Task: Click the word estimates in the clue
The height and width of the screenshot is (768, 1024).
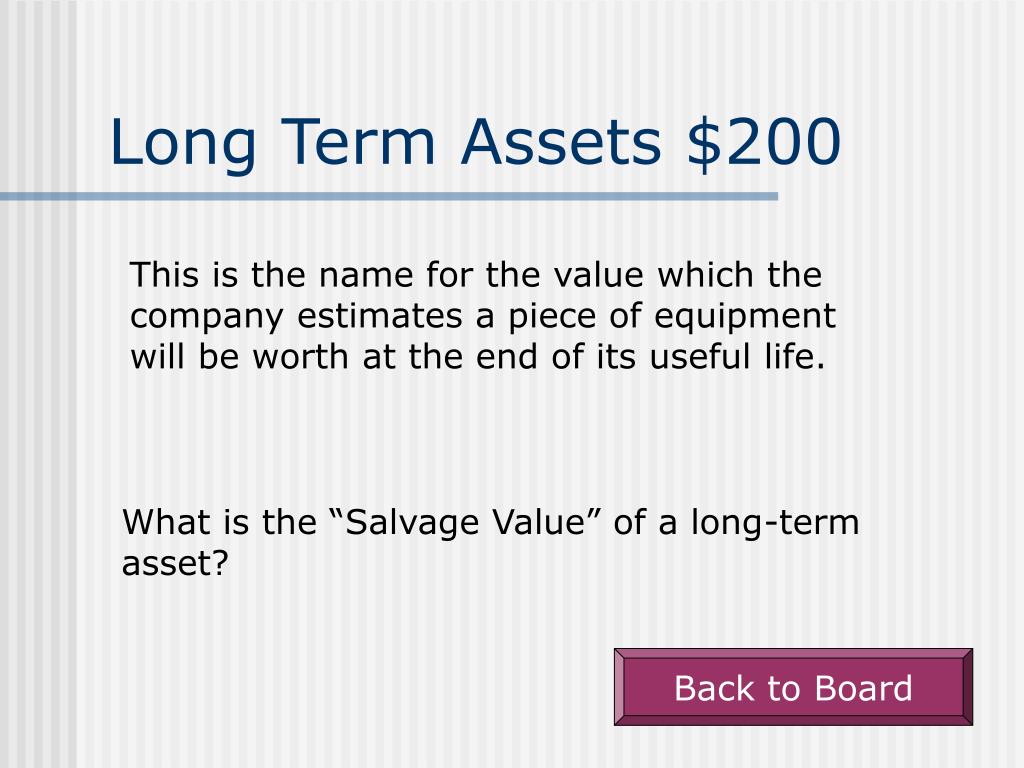Action: pos(379,316)
